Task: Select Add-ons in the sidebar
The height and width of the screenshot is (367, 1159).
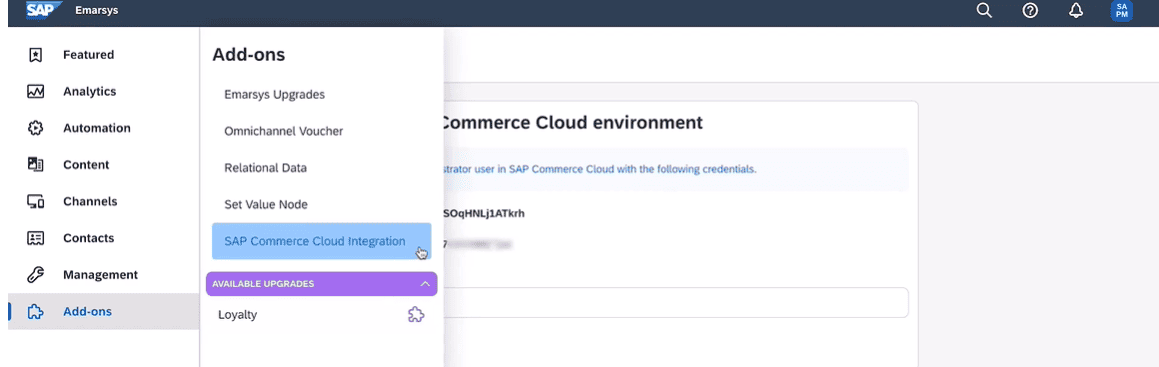Action: [103, 312]
